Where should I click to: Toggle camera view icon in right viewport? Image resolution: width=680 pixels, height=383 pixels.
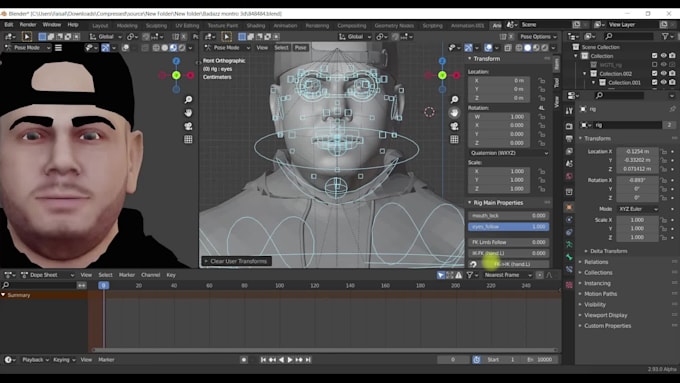(x=454, y=126)
